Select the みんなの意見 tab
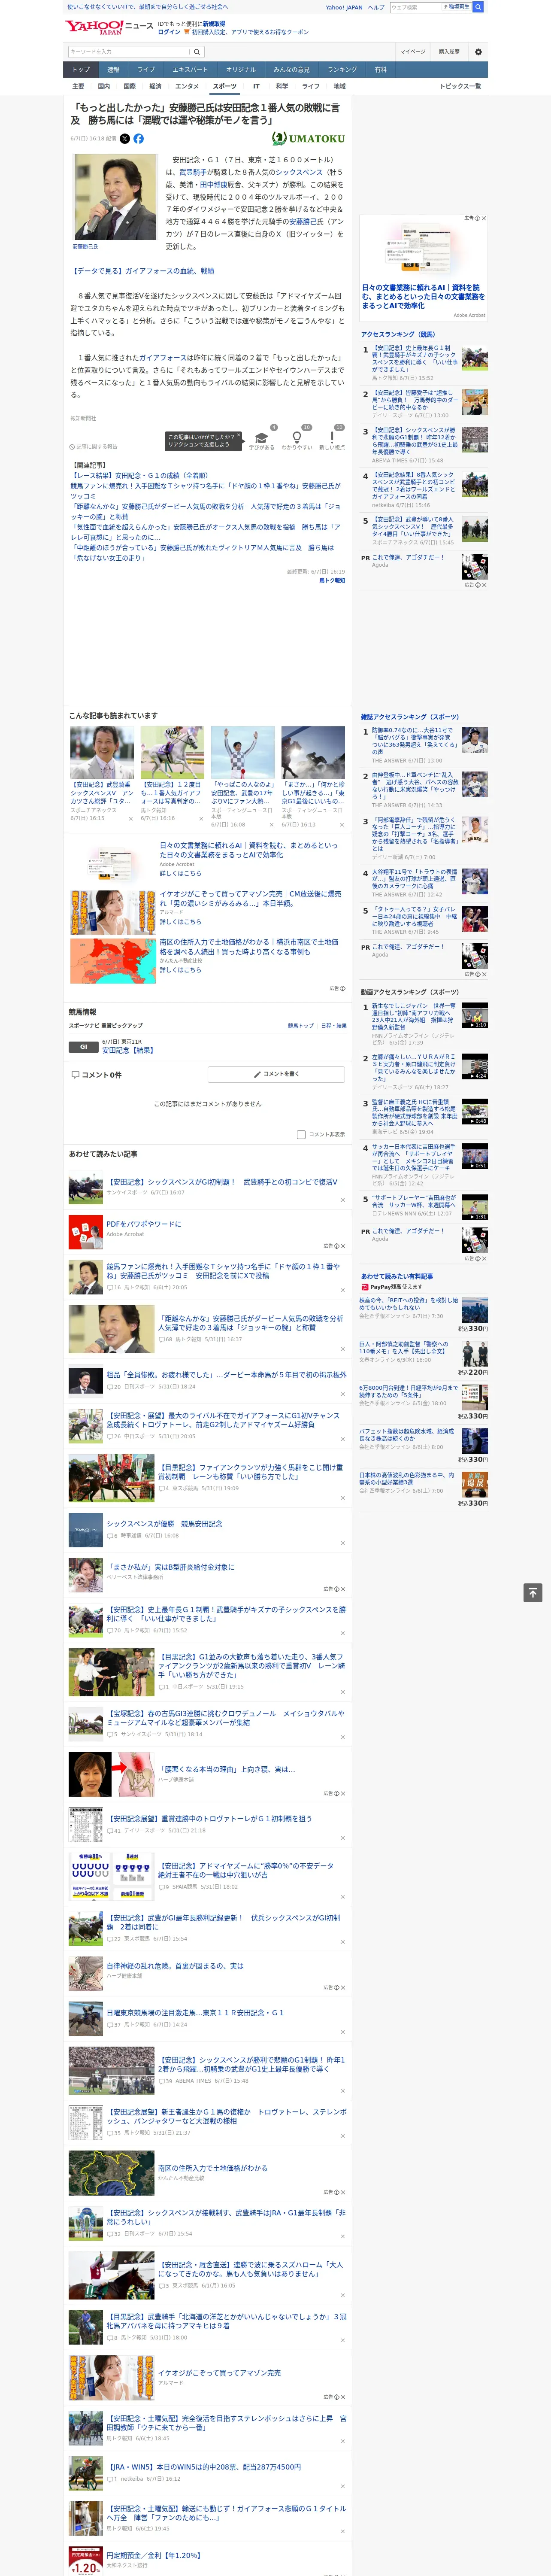The height and width of the screenshot is (2576, 551). 292,70
